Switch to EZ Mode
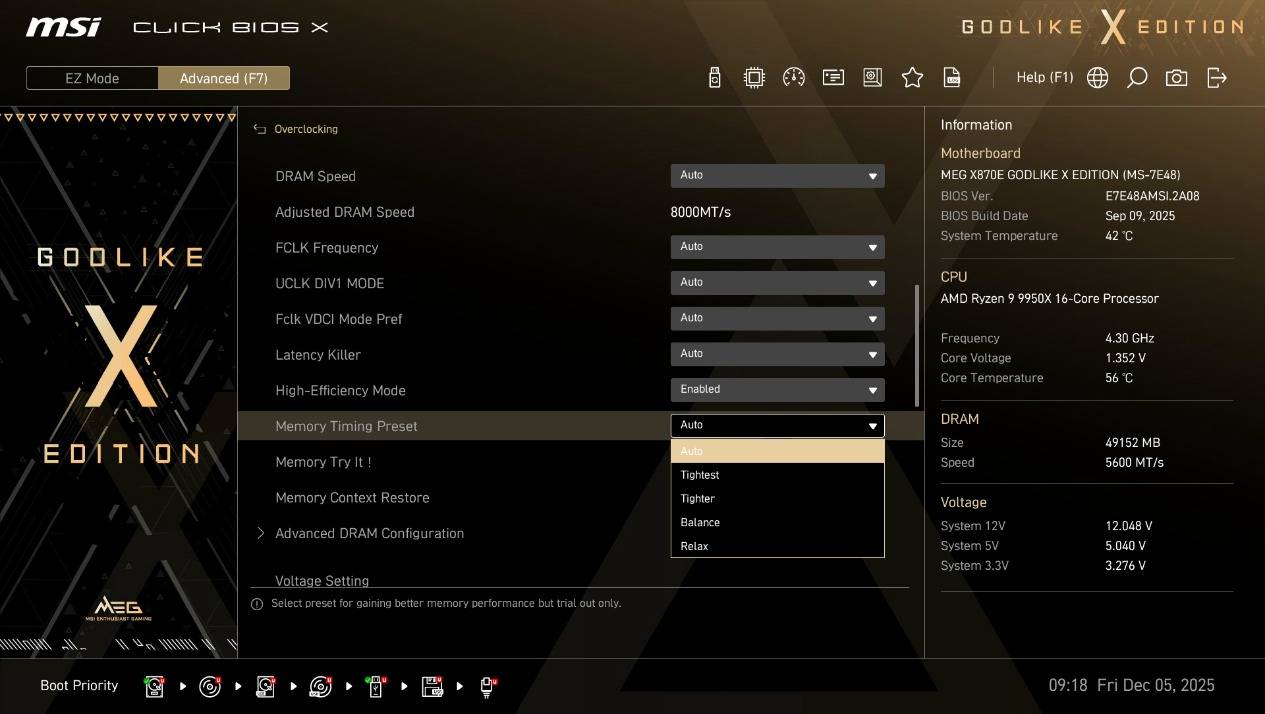The height and width of the screenshot is (714, 1265). point(92,79)
